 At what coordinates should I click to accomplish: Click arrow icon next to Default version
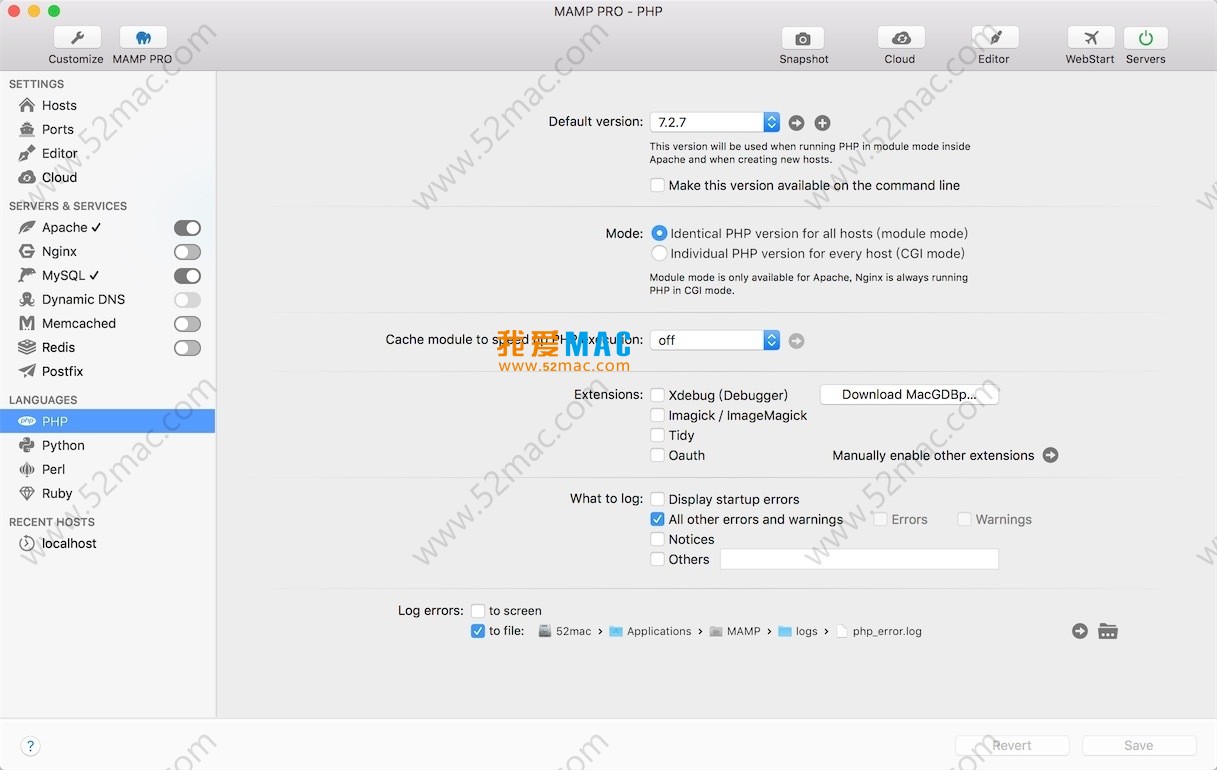pos(796,123)
